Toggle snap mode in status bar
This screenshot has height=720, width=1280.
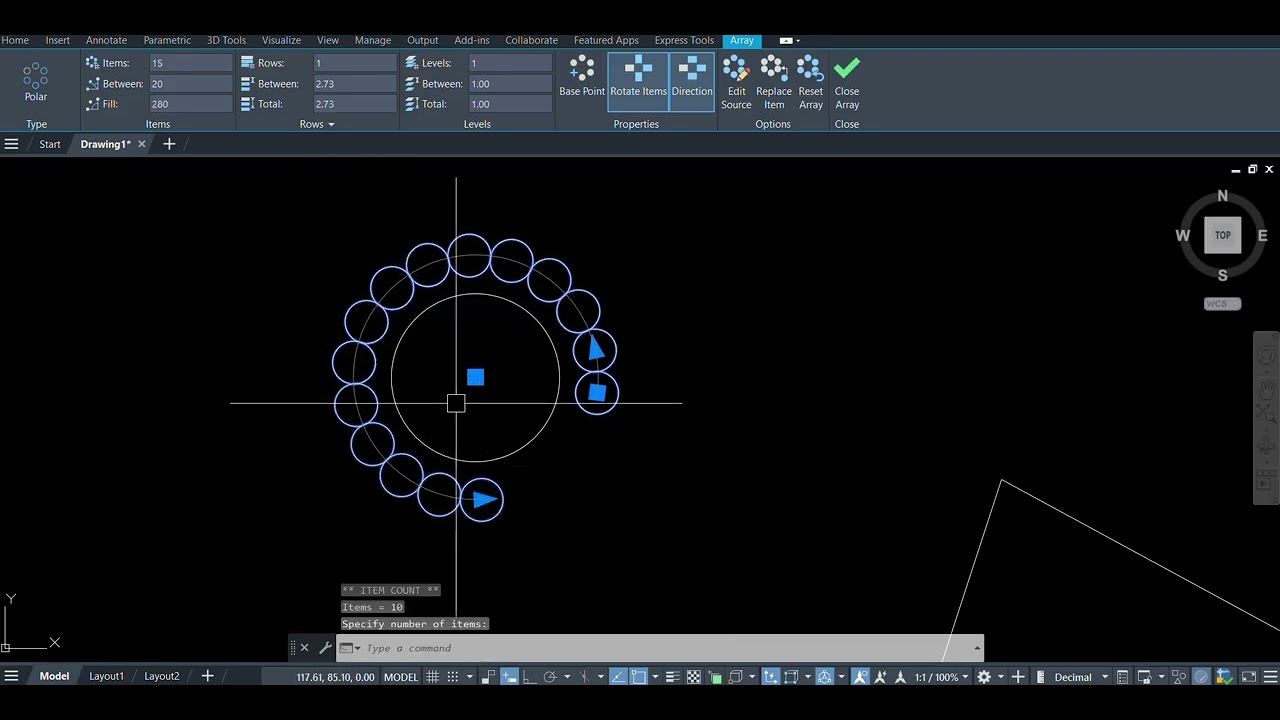click(452, 677)
